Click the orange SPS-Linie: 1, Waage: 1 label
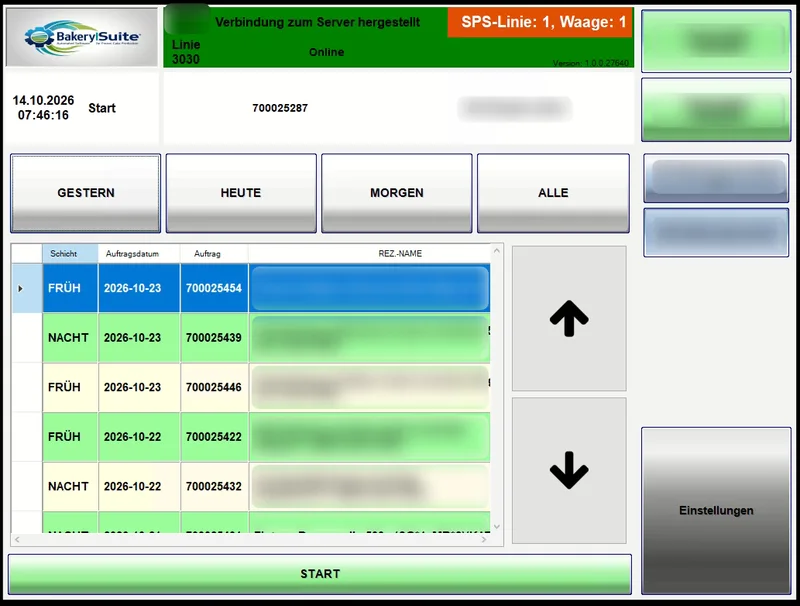The width and height of the screenshot is (800, 606). (x=540, y=22)
